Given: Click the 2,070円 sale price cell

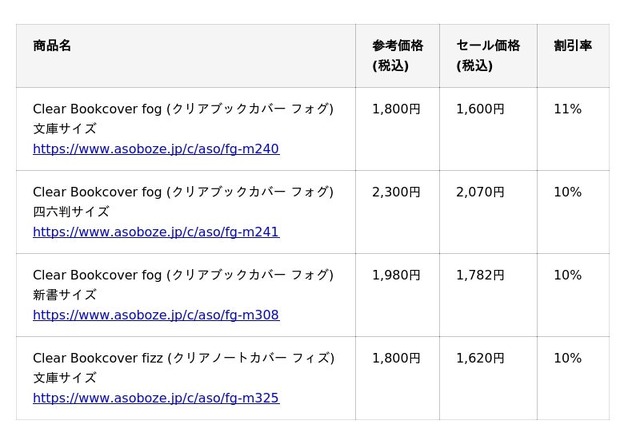Looking at the screenshot, I should (480, 192).
